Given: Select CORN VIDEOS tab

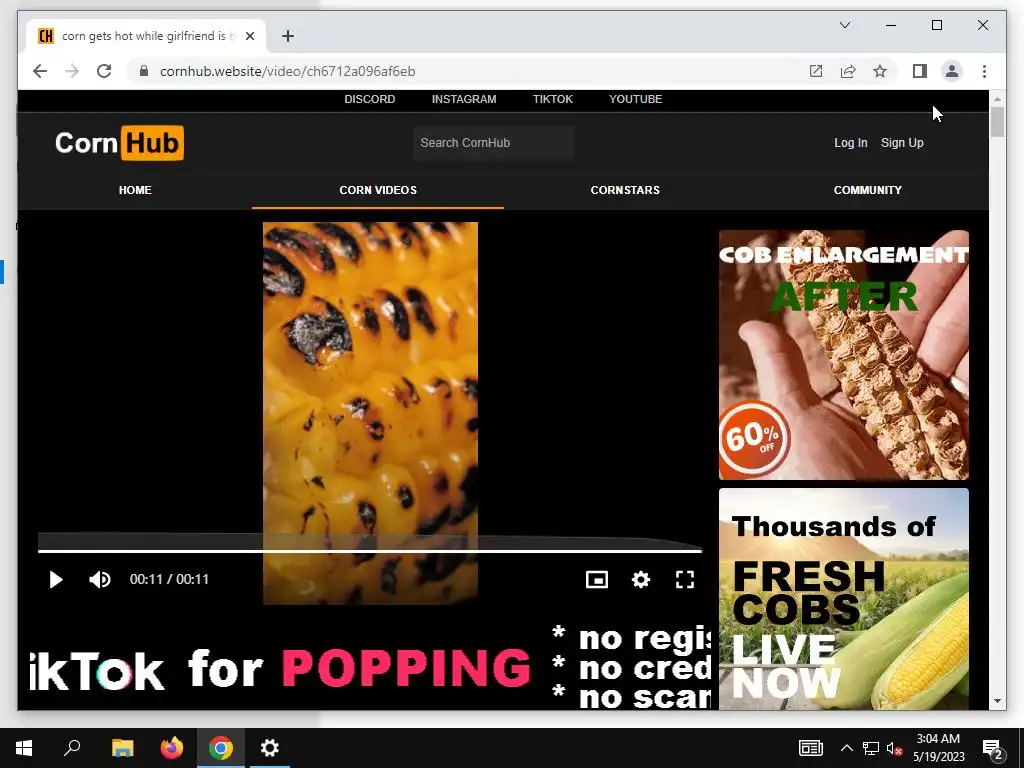Looking at the screenshot, I should click(377, 190).
